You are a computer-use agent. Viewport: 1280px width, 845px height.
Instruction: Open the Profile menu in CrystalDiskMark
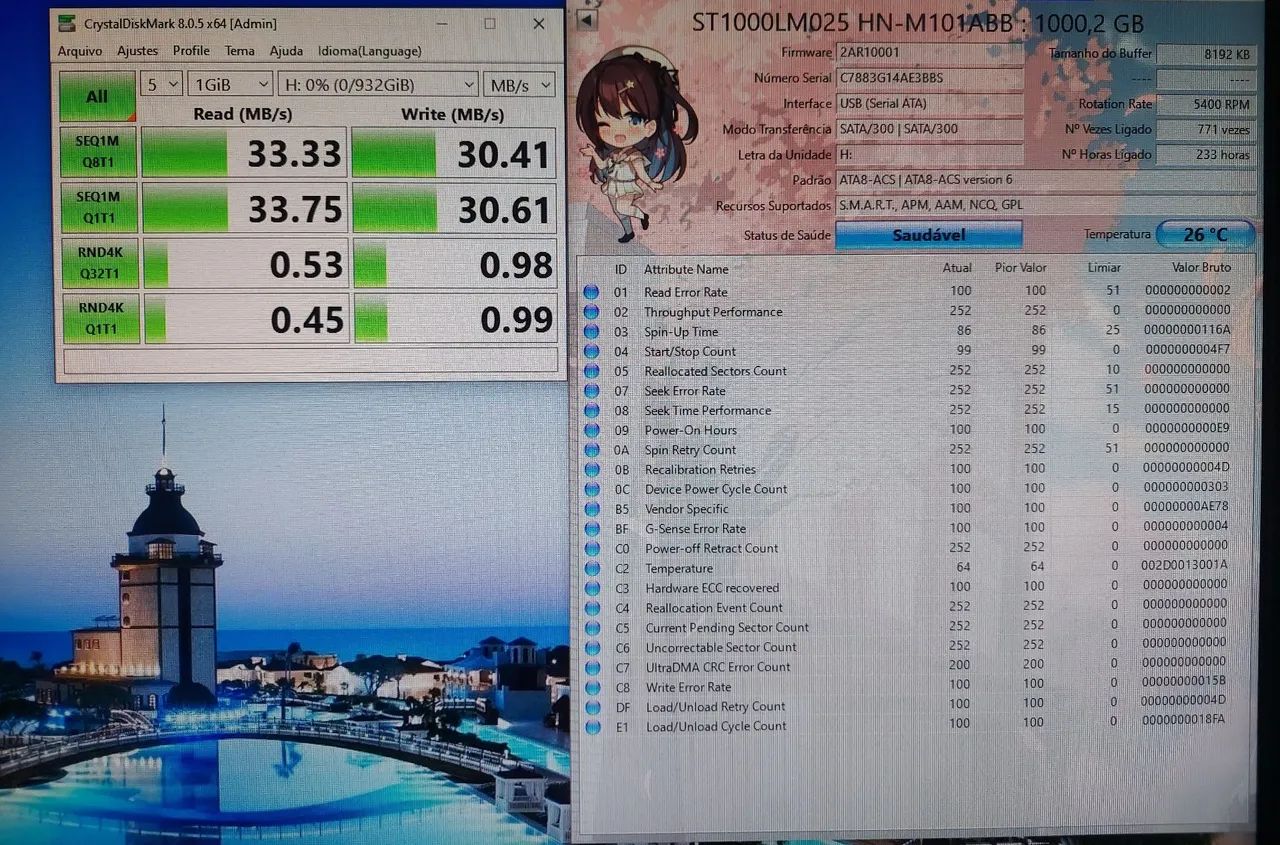(191, 51)
